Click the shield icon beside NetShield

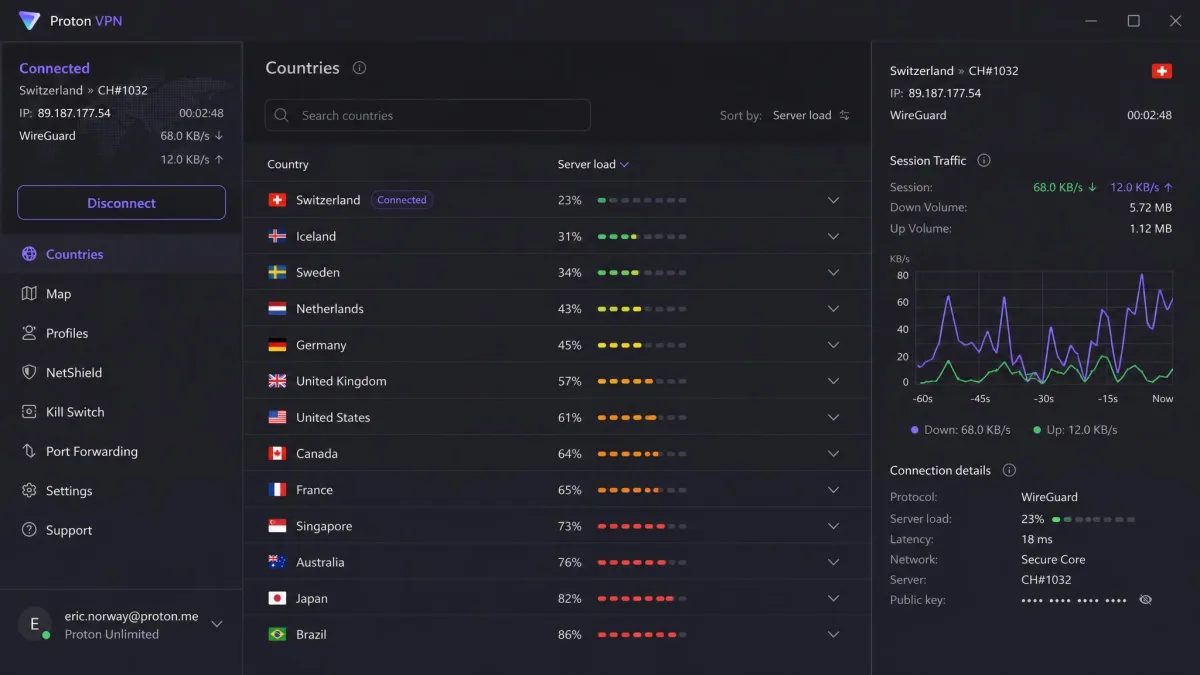click(x=29, y=372)
